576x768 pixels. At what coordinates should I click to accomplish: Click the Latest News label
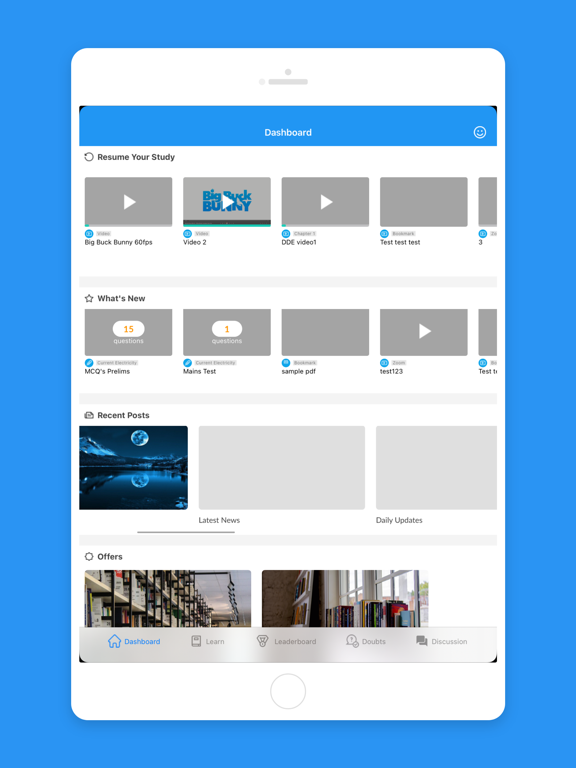(219, 520)
